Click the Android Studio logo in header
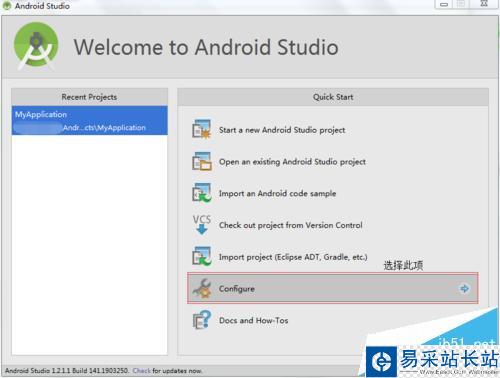 click(x=36, y=46)
